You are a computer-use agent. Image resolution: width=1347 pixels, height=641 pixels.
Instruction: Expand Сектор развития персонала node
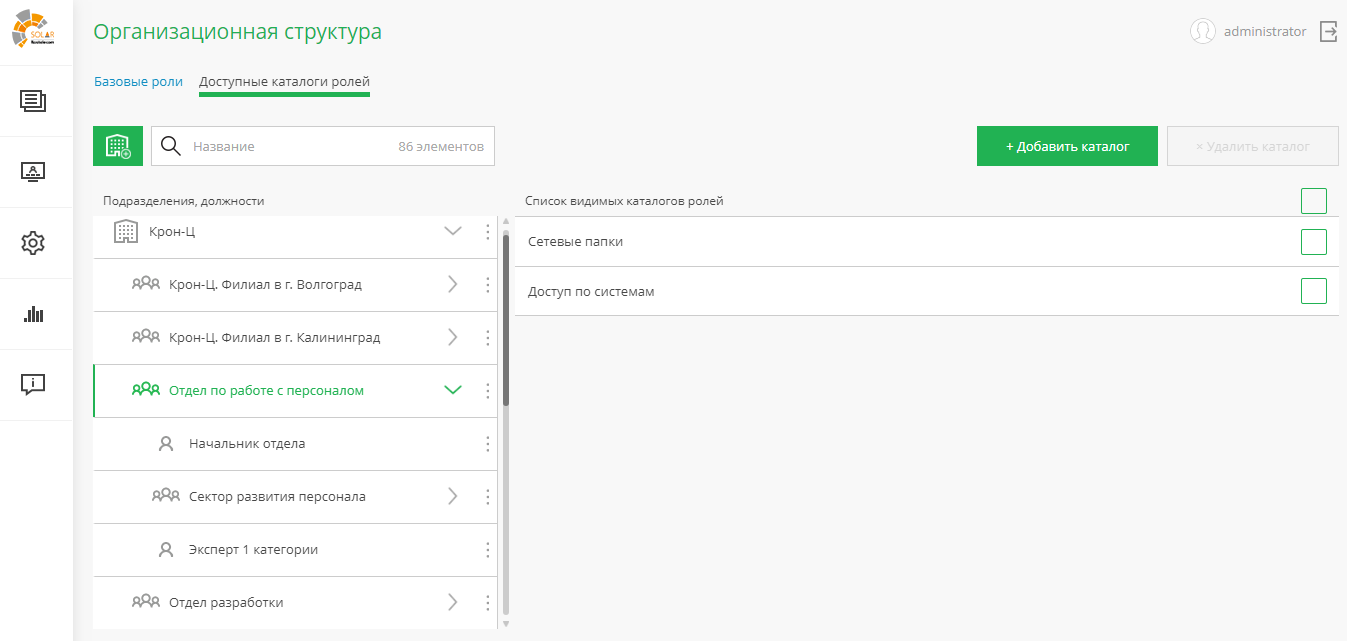click(453, 497)
